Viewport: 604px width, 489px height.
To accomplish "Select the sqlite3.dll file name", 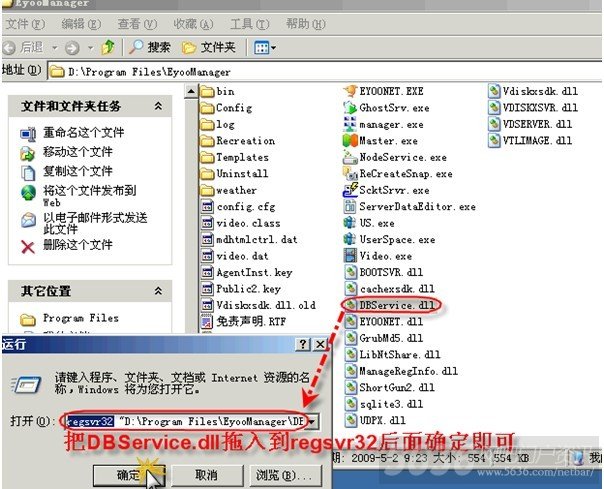I will (x=391, y=404).
